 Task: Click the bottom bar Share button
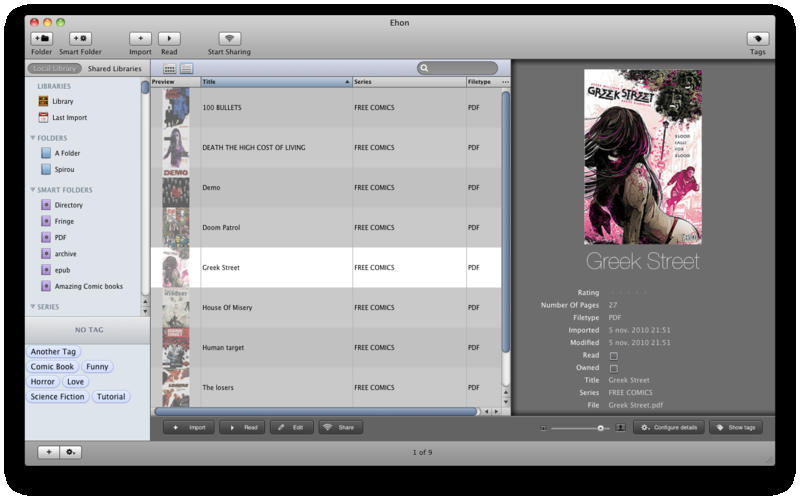pyautogui.click(x=341, y=428)
